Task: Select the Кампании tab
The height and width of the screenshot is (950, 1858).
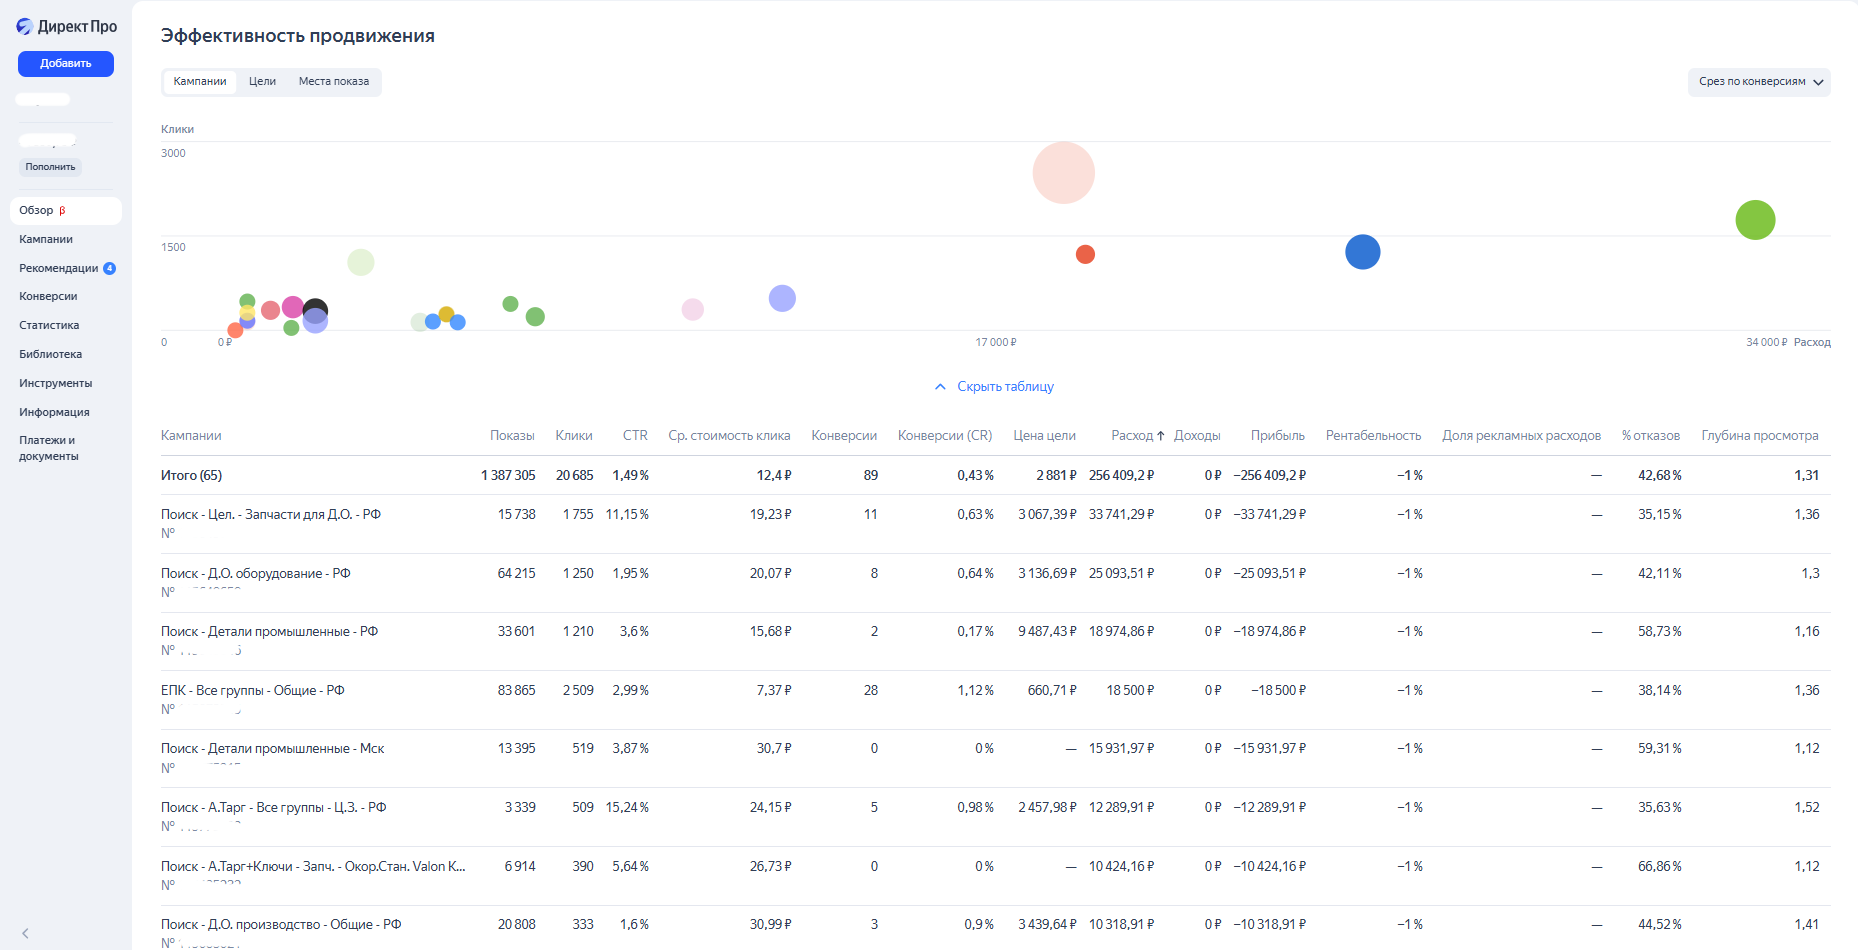Action: [x=200, y=82]
